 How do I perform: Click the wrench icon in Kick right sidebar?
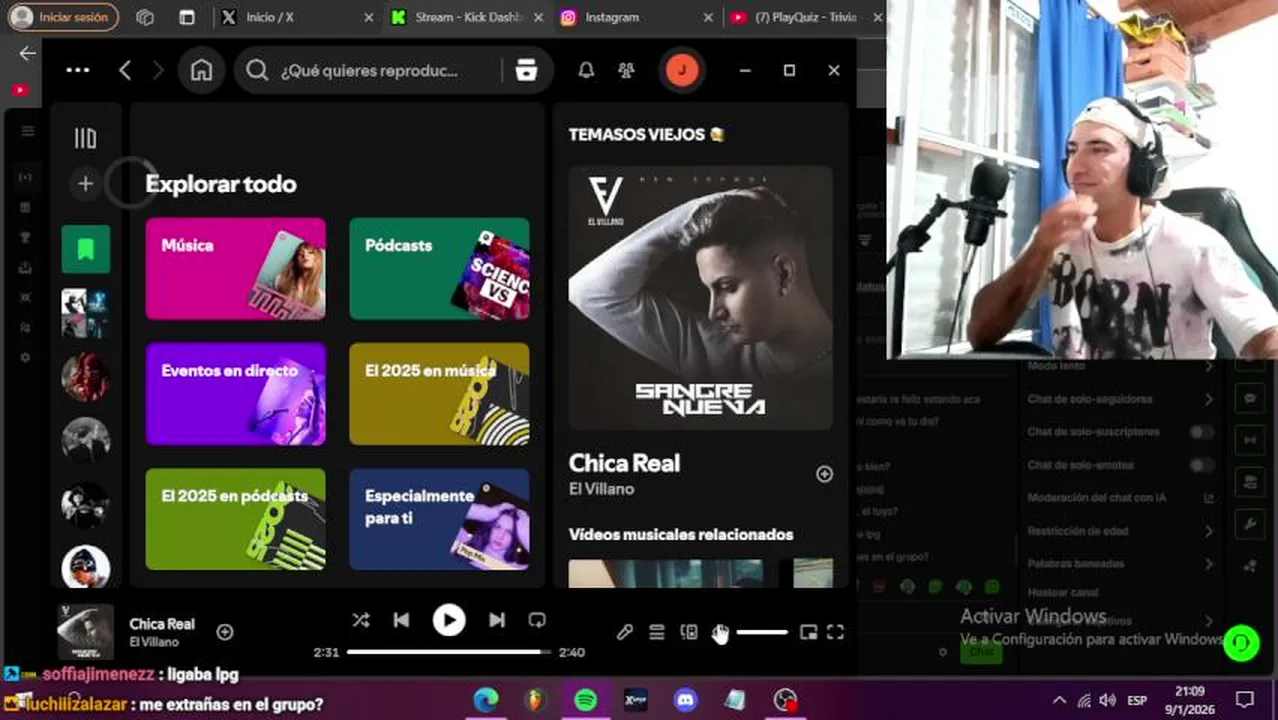pos(1250,524)
